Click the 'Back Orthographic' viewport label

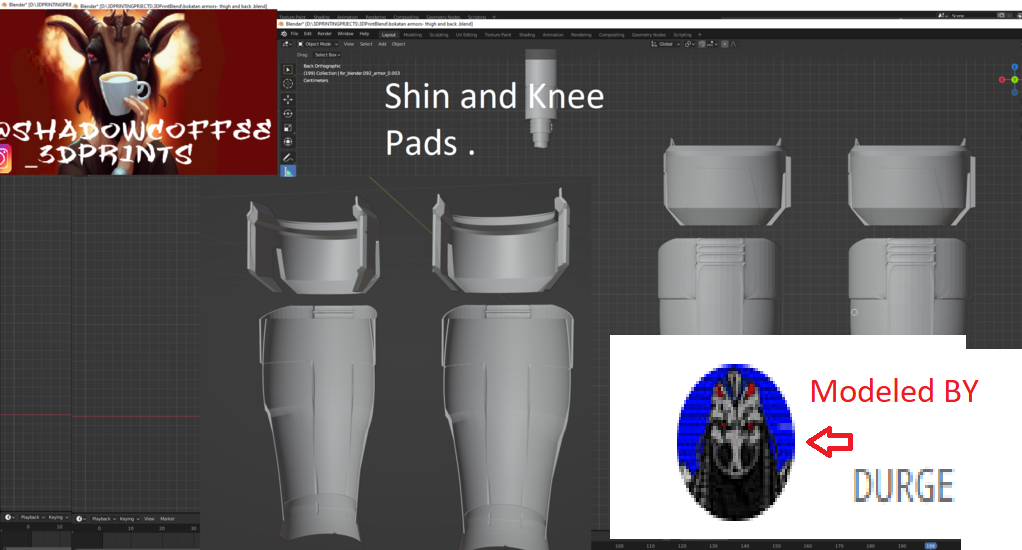322,66
